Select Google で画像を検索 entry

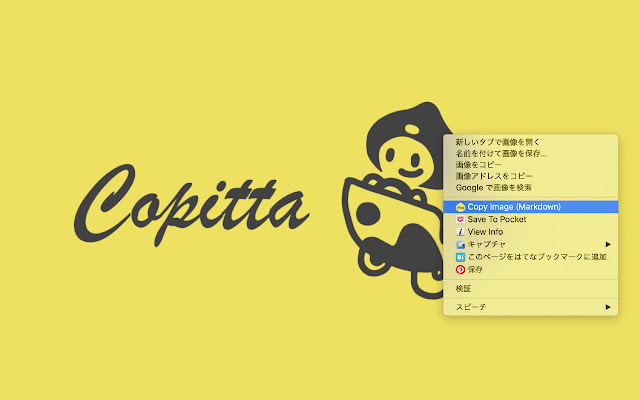point(531,188)
